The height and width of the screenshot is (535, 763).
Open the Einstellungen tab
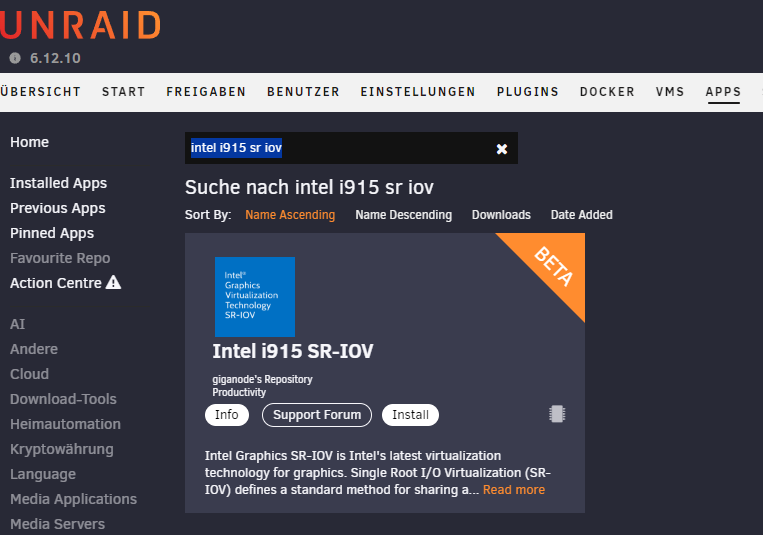tap(418, 92)
